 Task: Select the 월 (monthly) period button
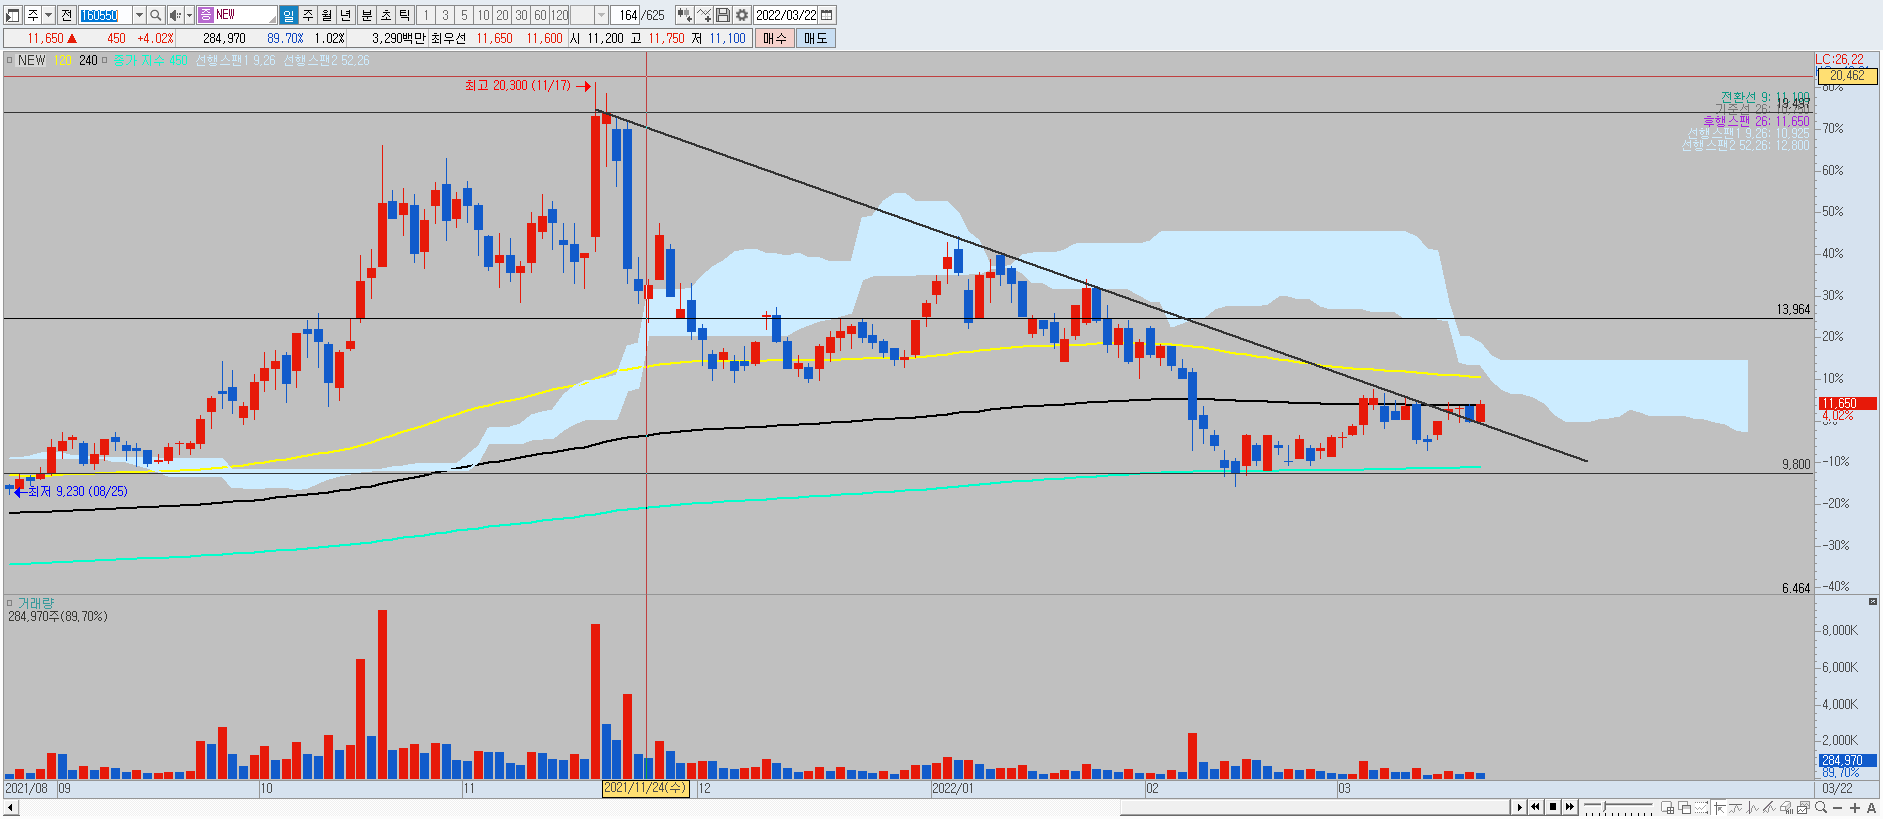(326, 15)
